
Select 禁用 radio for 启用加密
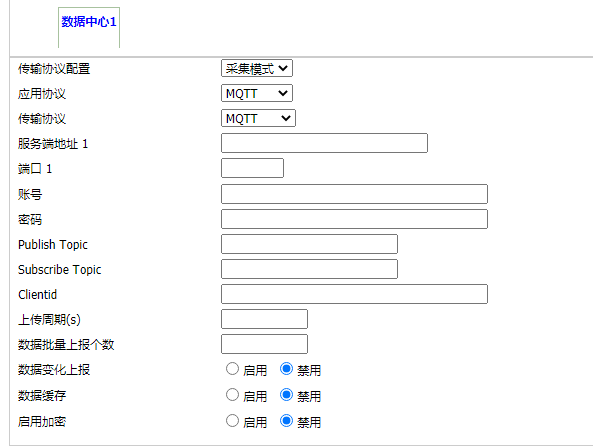tap(286, 421)
